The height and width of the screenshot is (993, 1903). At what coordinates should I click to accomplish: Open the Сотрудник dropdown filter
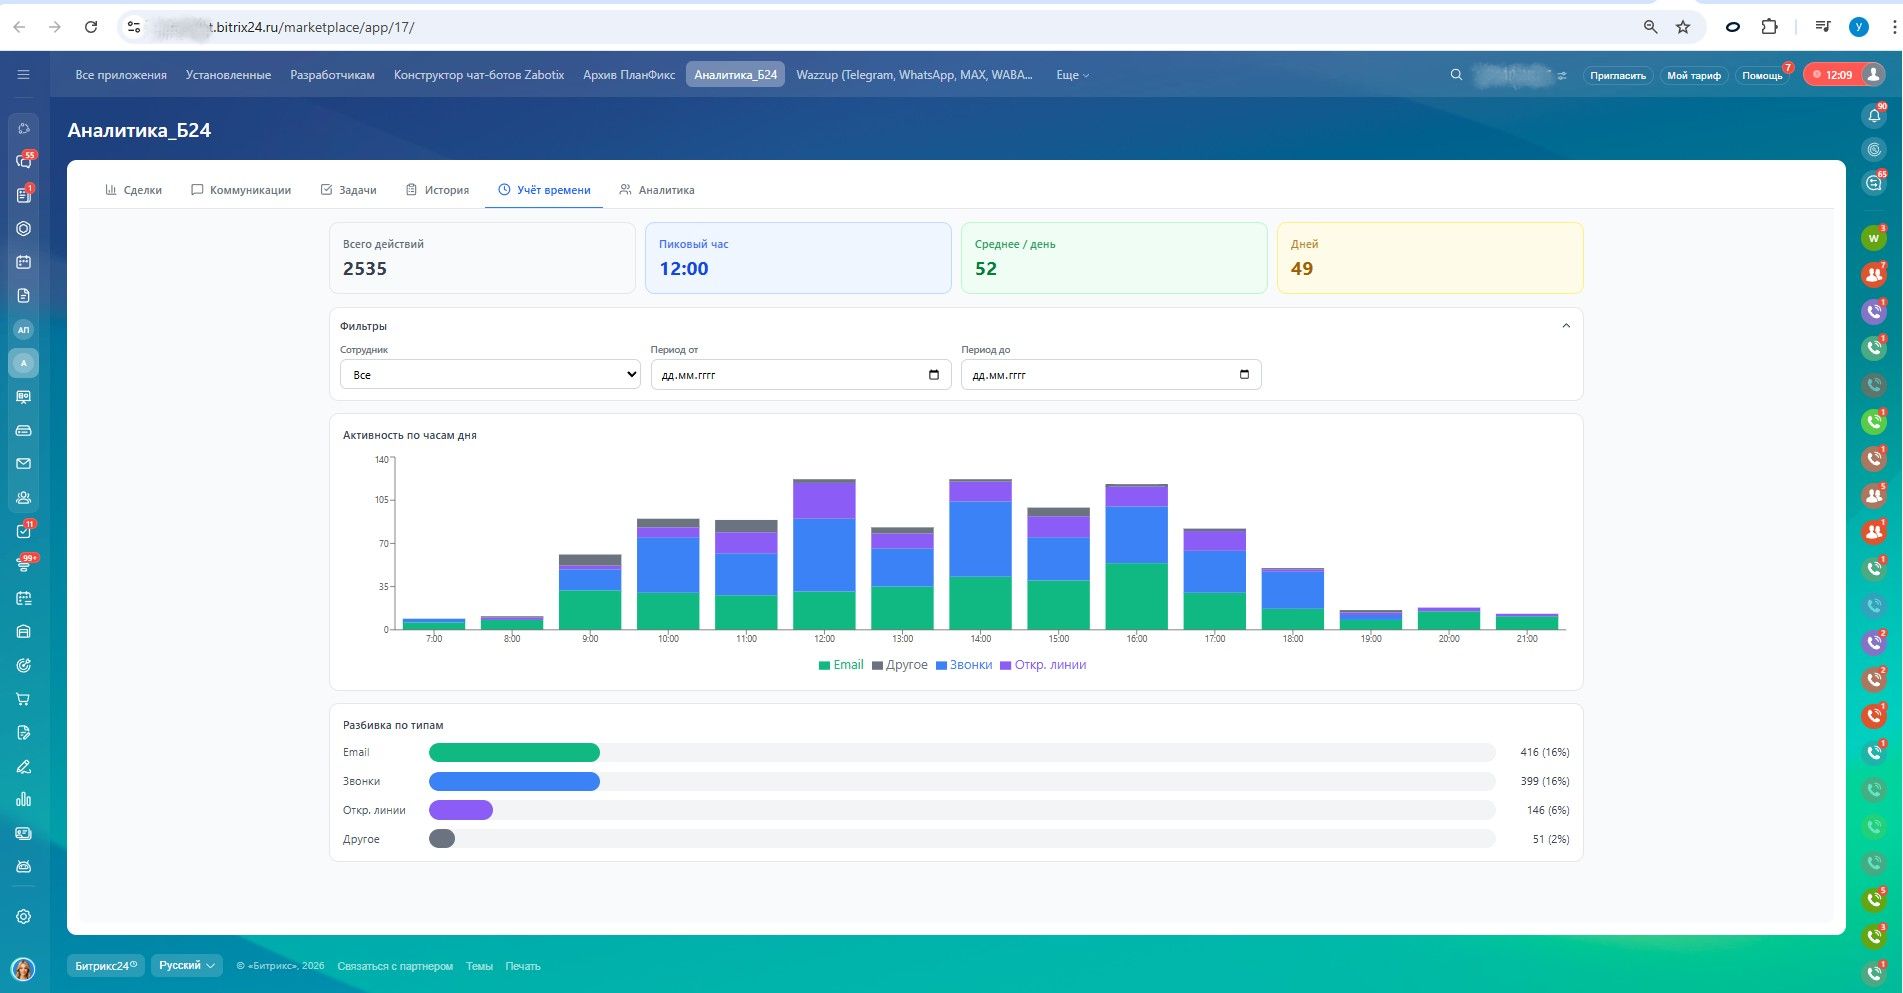pos(490,375)
